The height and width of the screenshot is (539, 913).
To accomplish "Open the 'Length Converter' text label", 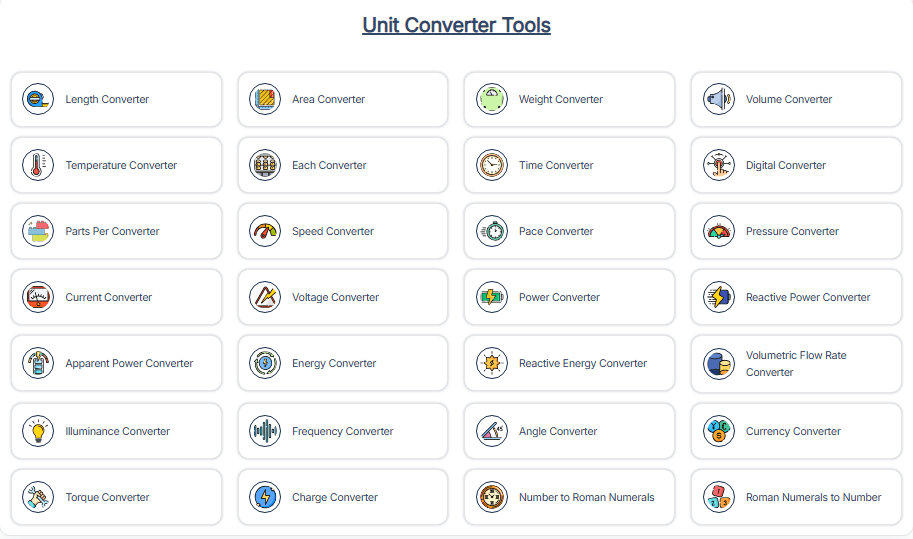I will (x=107, y=100).
